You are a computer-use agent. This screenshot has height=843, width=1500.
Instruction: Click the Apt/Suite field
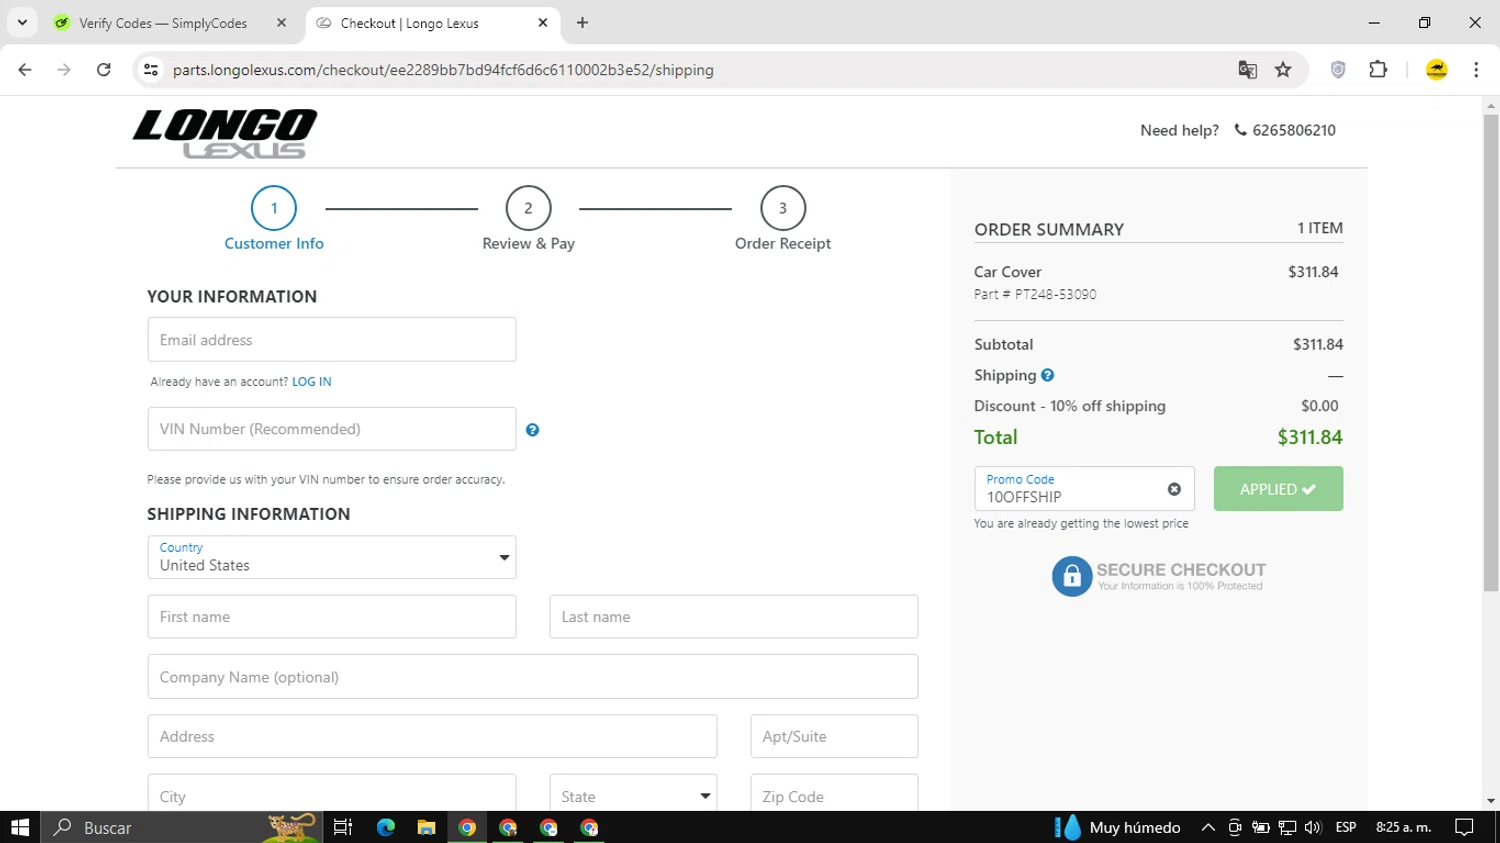[834, 737]
